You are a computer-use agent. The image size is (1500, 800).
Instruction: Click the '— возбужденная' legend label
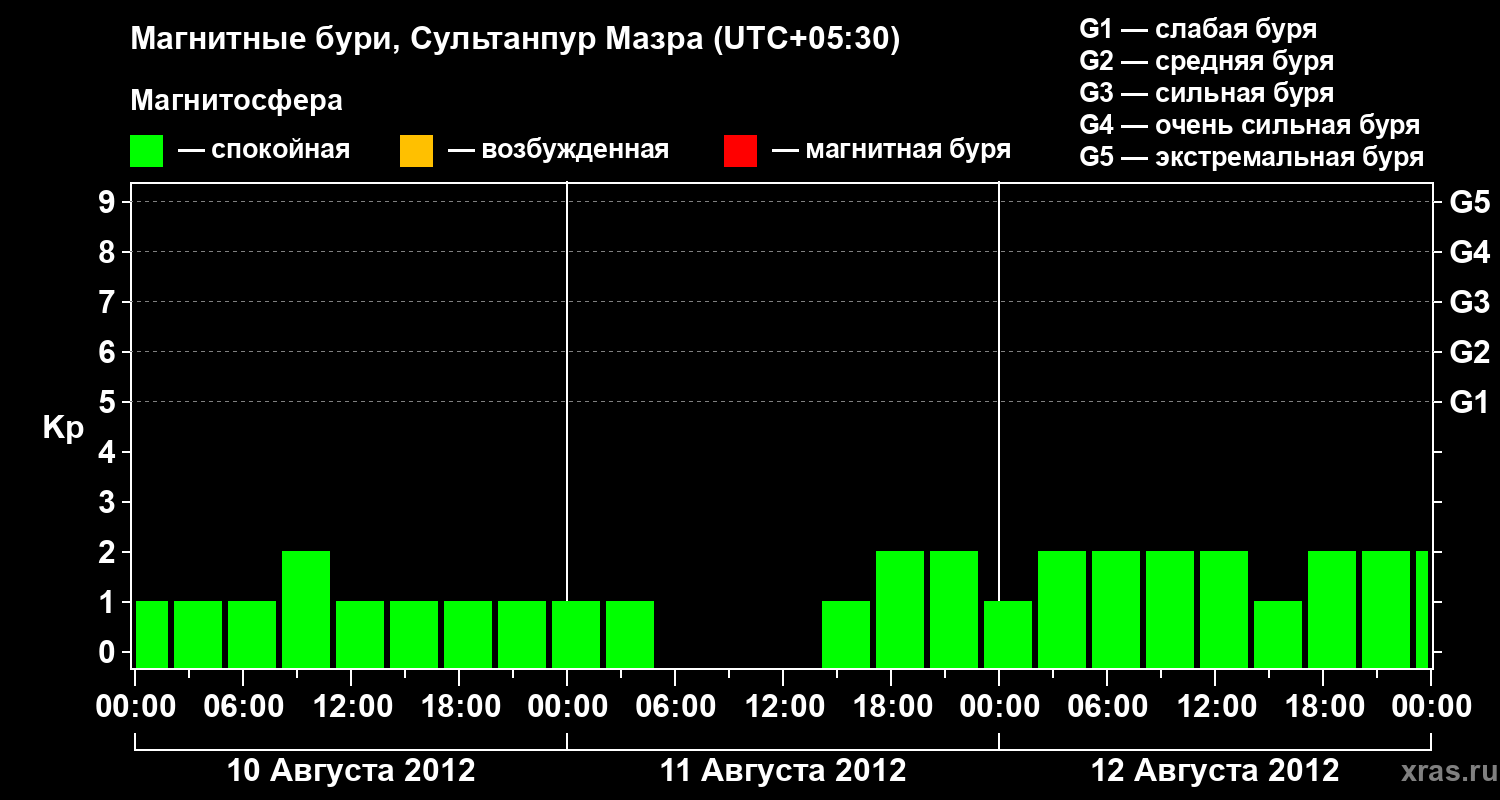tap(558, 151)
